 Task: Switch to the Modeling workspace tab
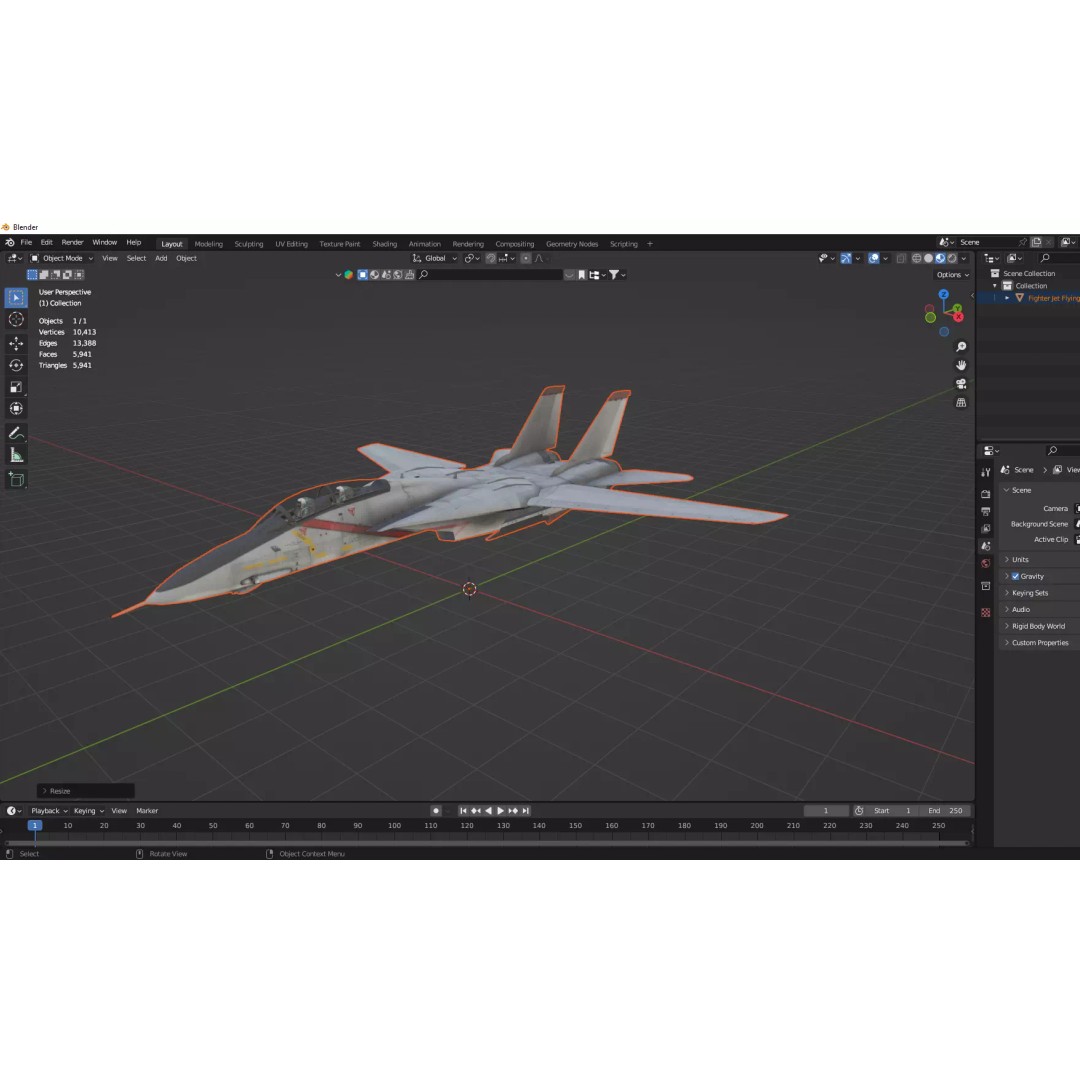point(208,244)
